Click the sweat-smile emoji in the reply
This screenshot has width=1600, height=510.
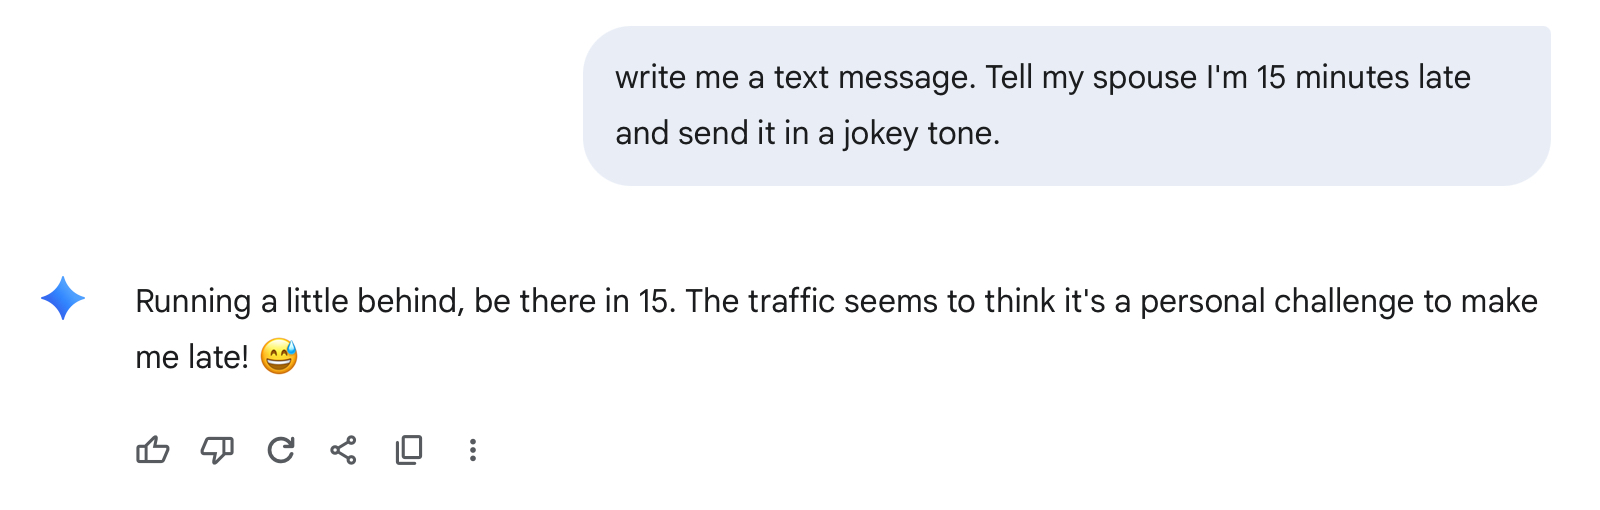pos(279,357)
